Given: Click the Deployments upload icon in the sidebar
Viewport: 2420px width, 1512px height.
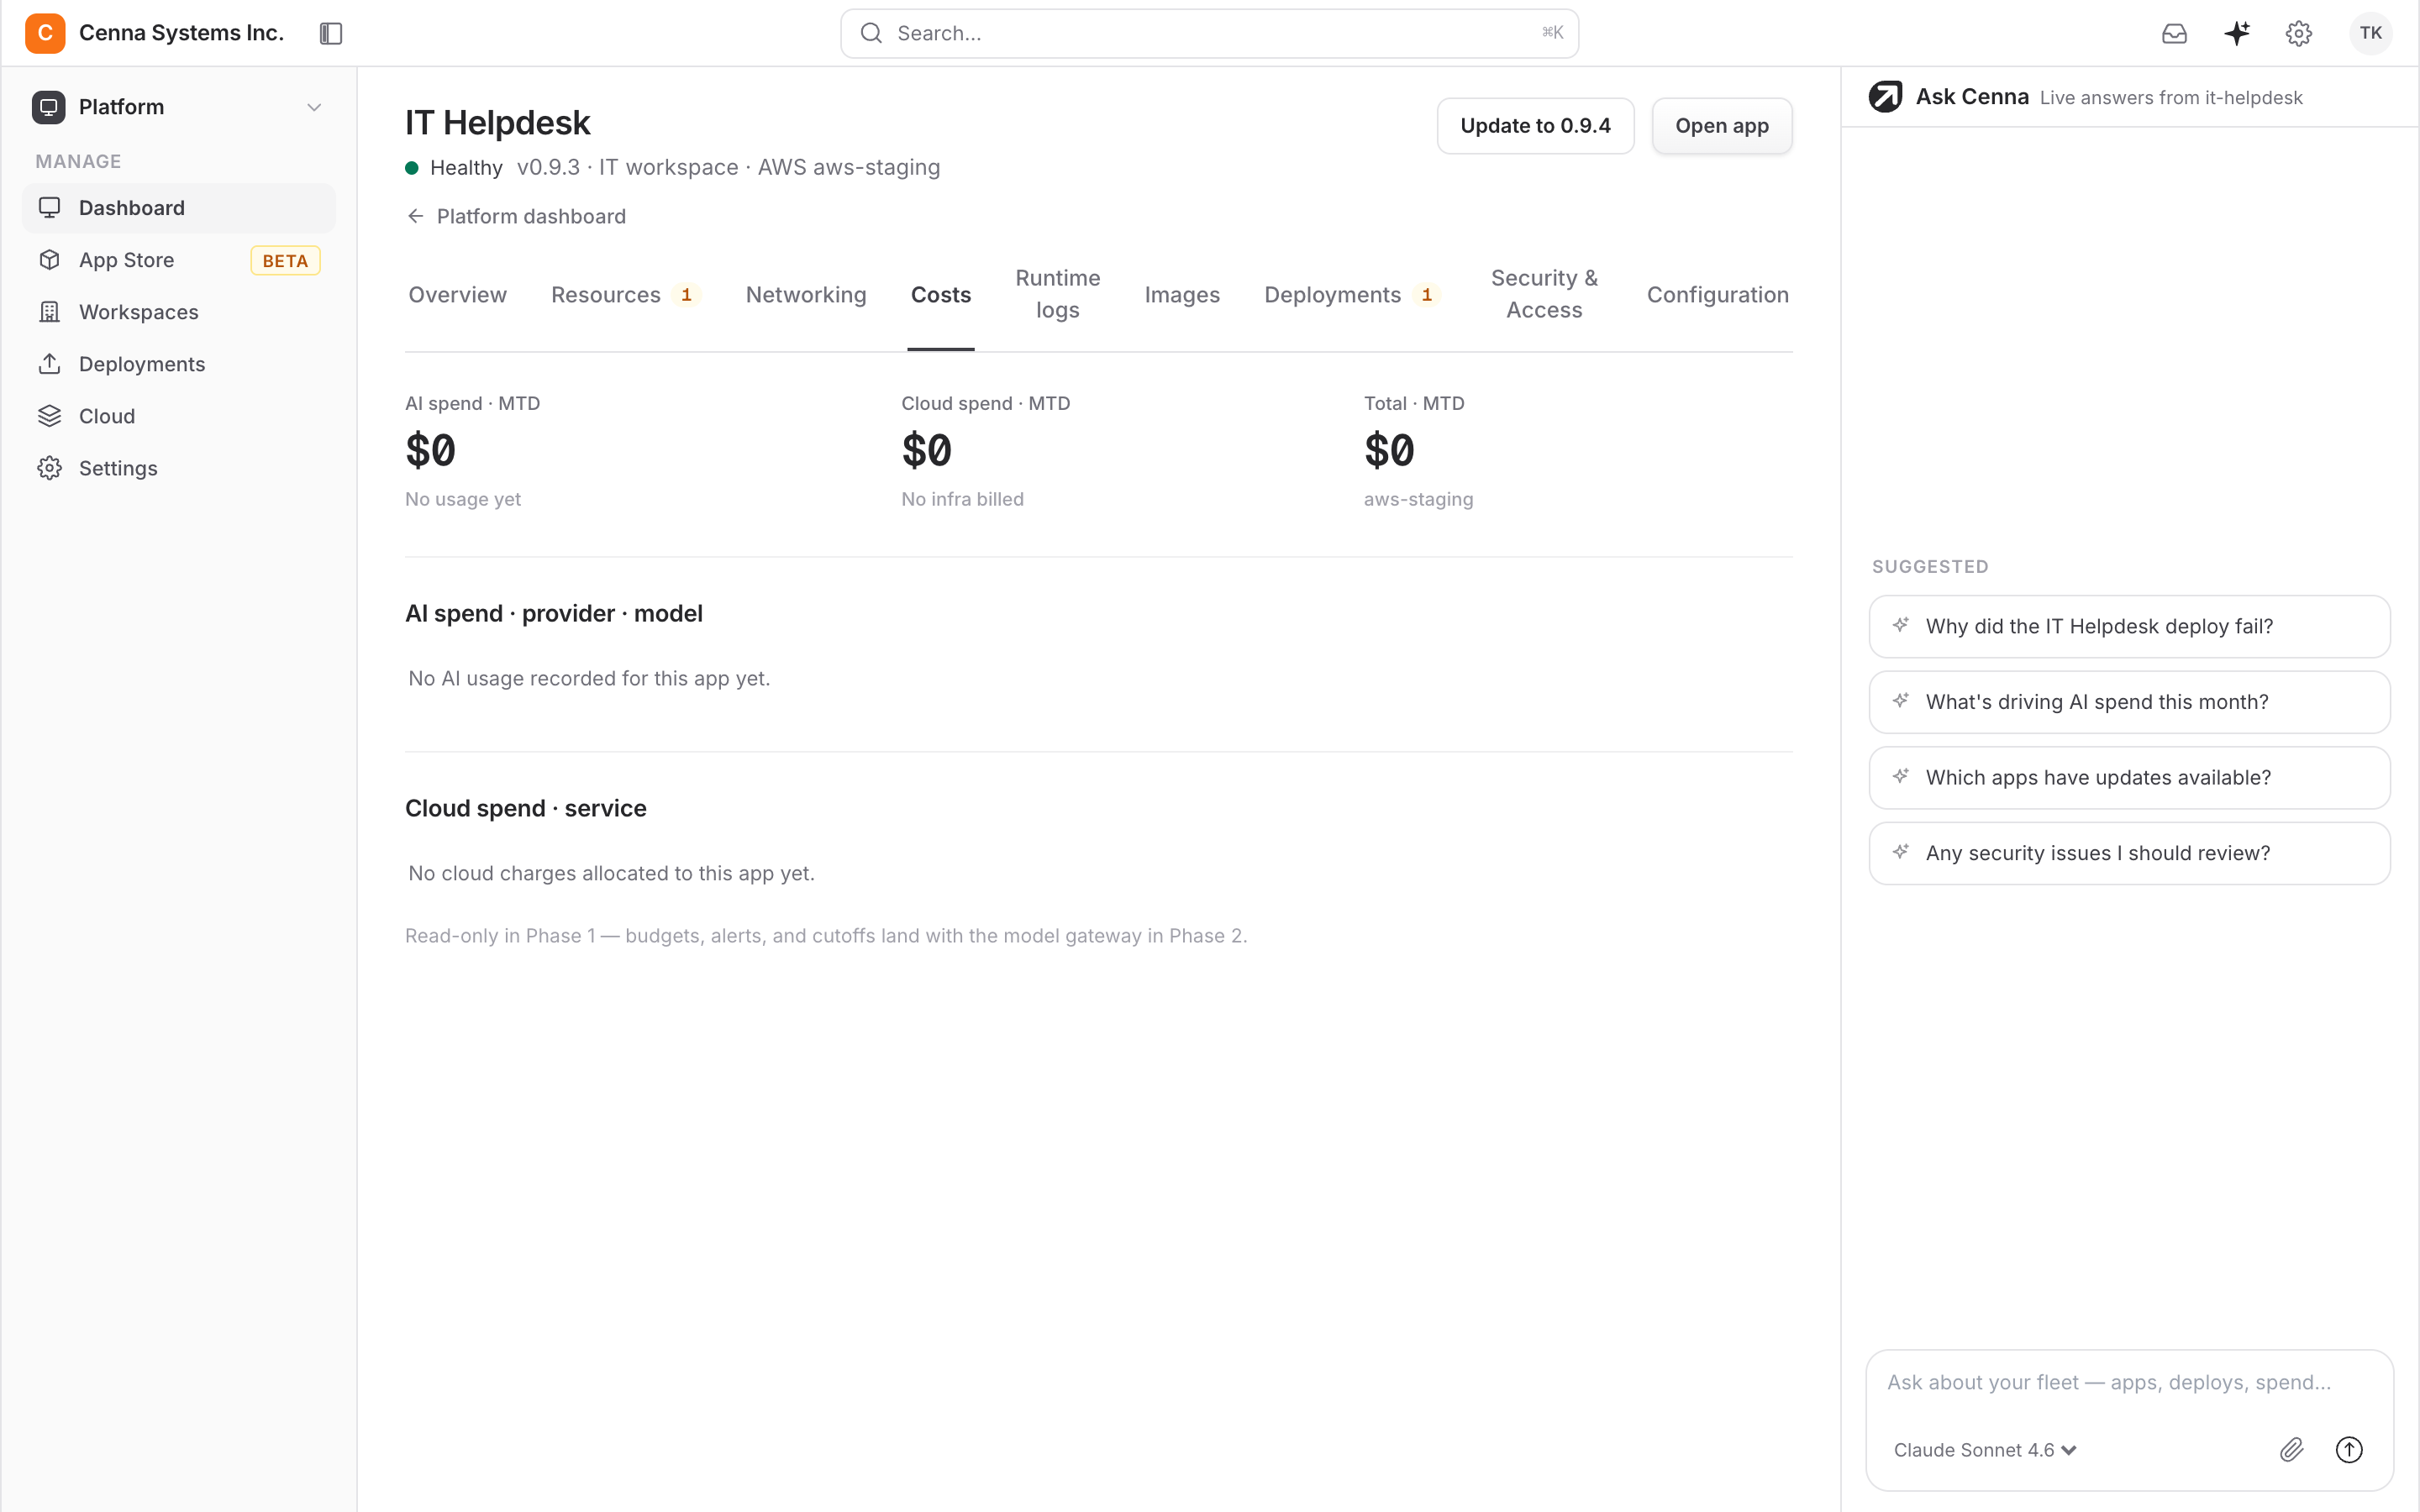Looking at the screenshot, I should point(50,364).
